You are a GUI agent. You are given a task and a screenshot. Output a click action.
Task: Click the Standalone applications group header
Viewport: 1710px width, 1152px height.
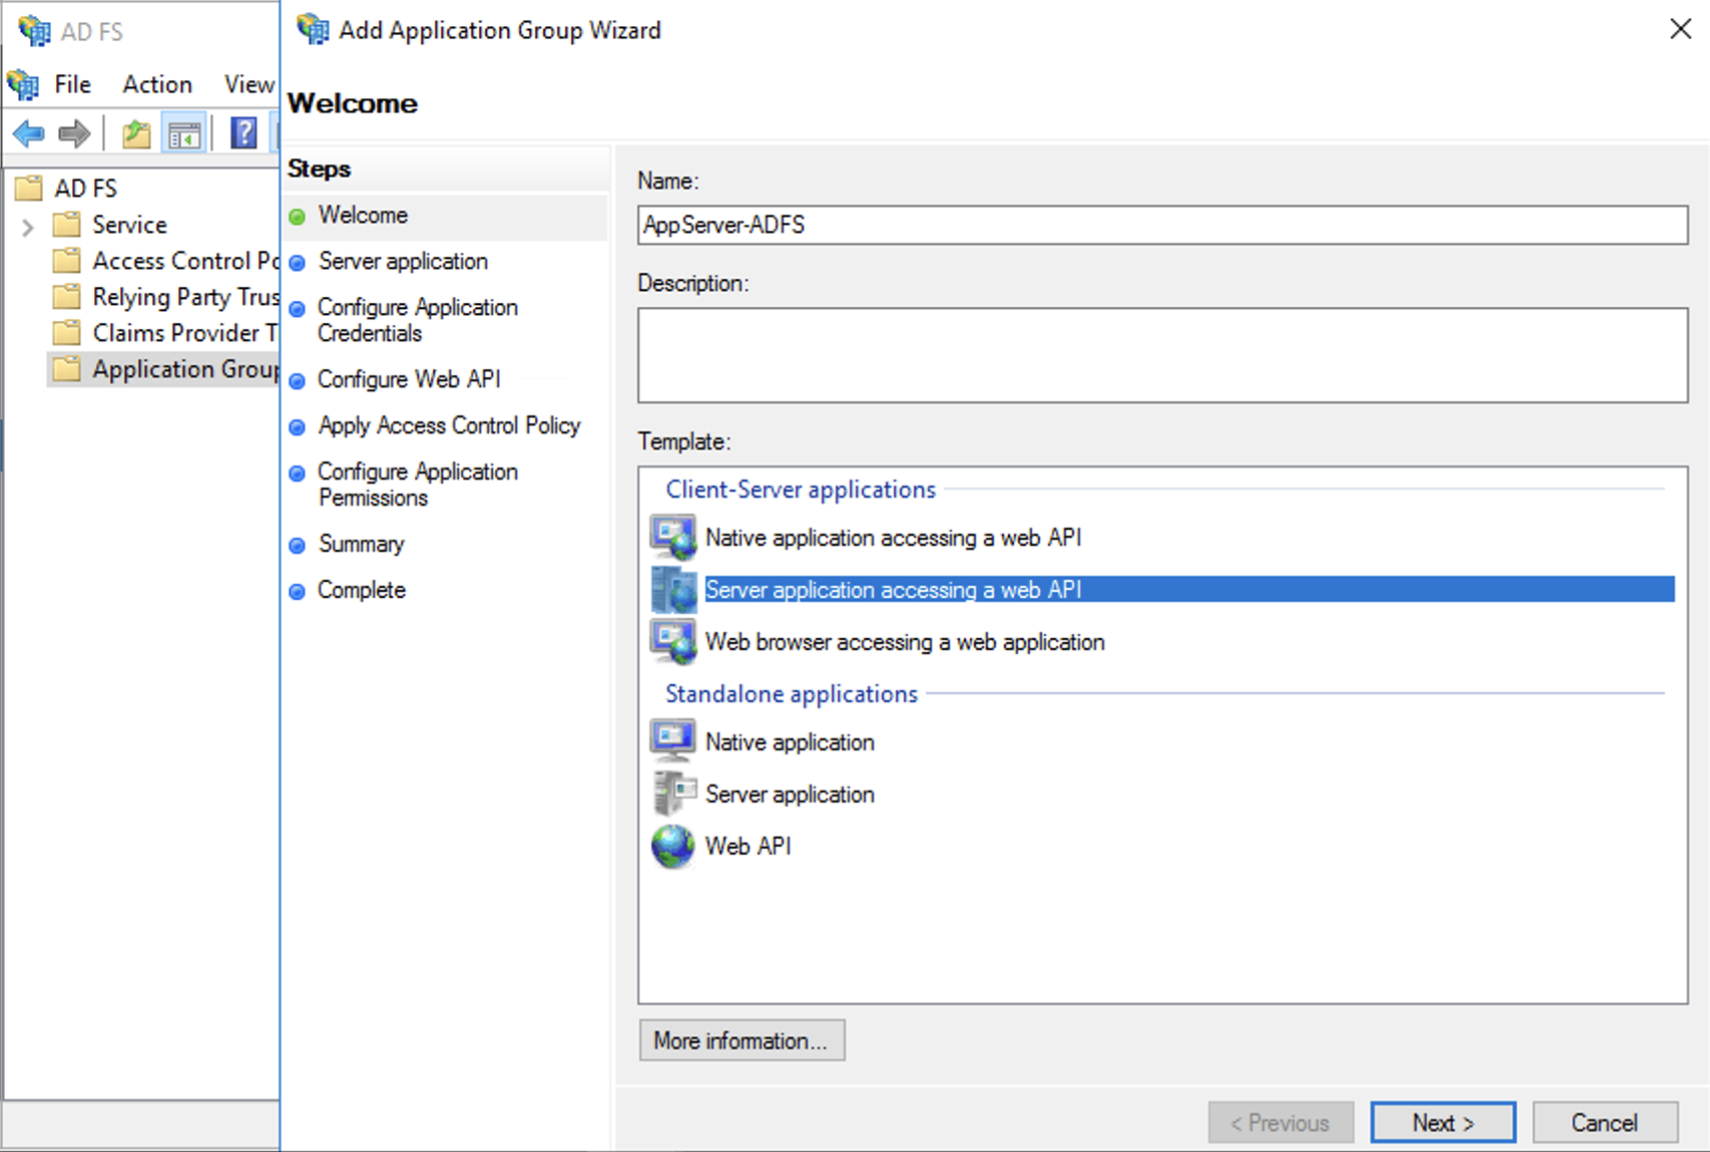(791, 693)
